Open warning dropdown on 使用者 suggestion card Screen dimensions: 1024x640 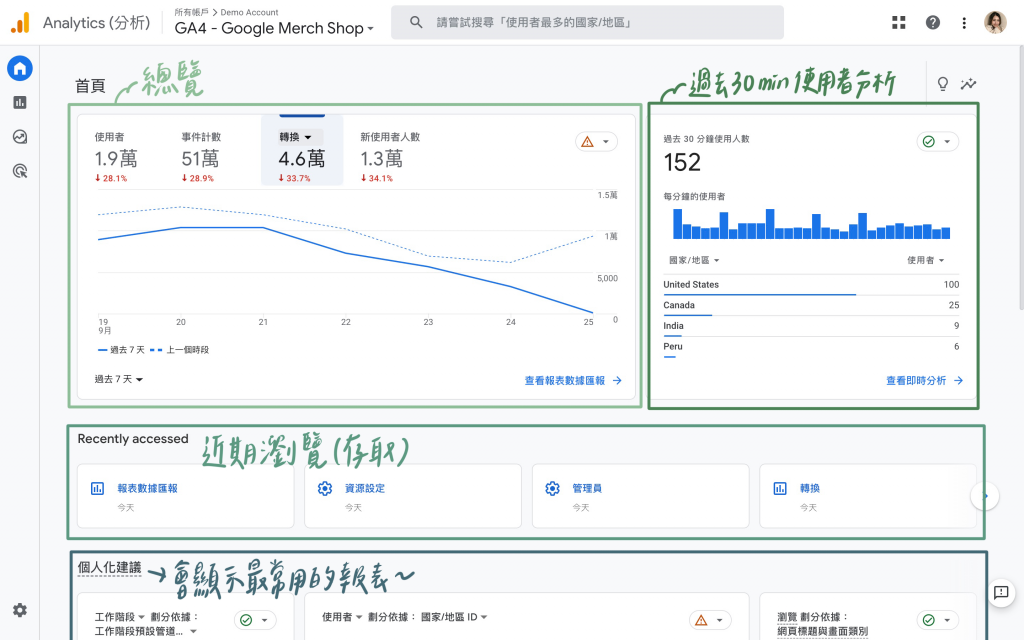[710, 620]
